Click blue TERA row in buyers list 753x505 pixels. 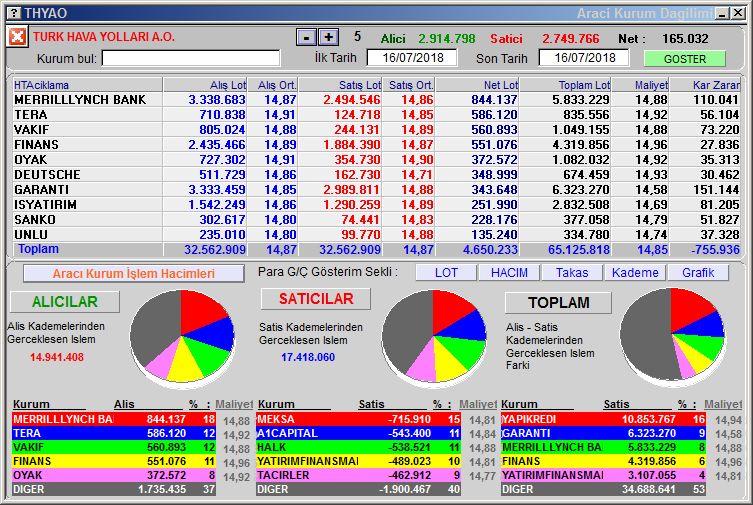[114, 433]
